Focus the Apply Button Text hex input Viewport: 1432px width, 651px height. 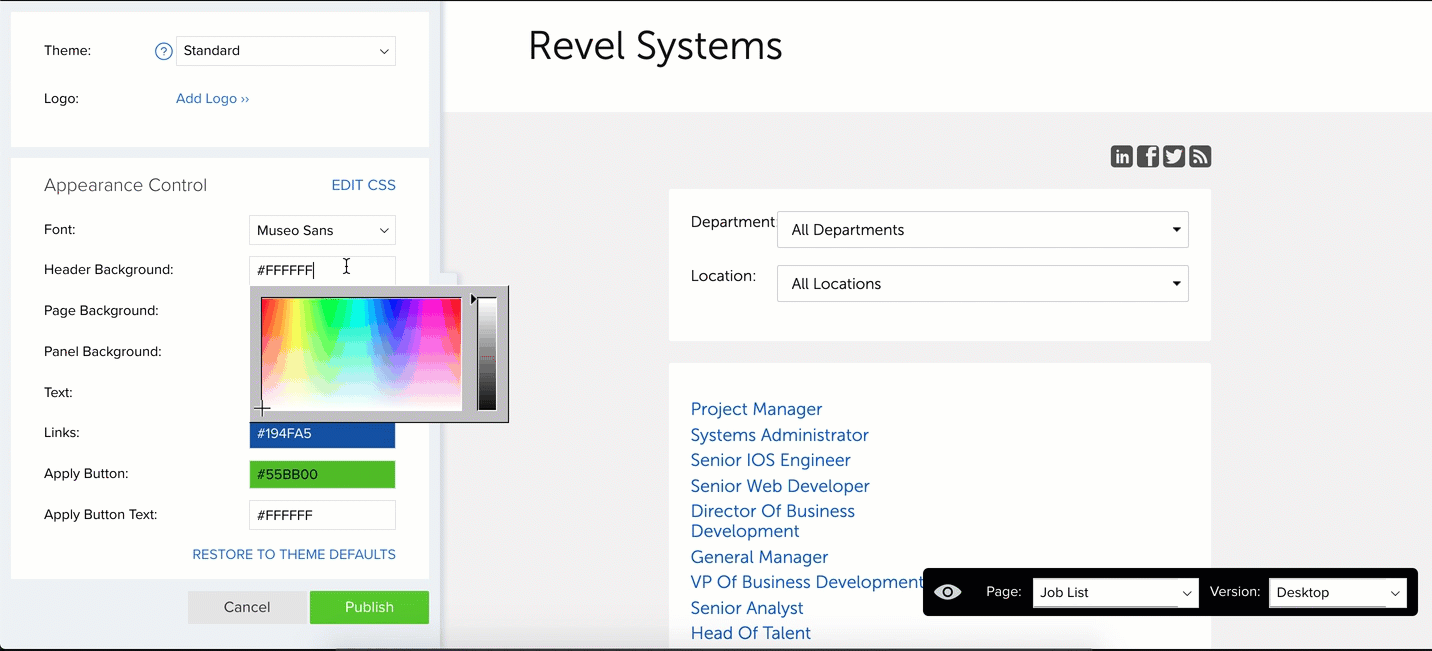(322, 515)
